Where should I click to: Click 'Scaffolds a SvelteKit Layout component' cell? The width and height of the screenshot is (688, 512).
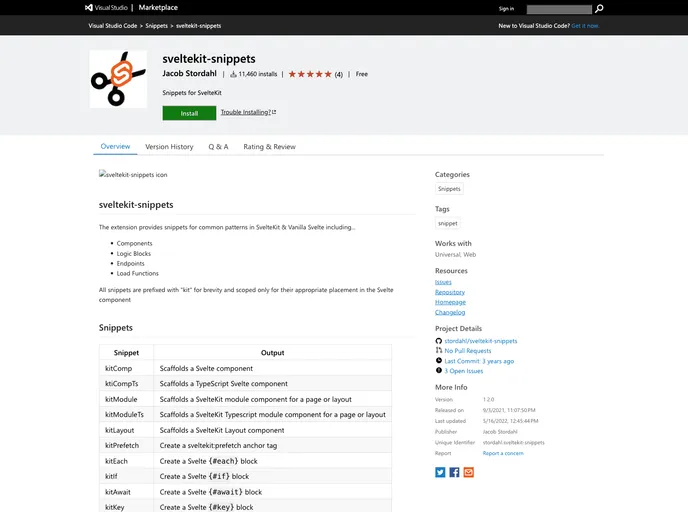272,430
